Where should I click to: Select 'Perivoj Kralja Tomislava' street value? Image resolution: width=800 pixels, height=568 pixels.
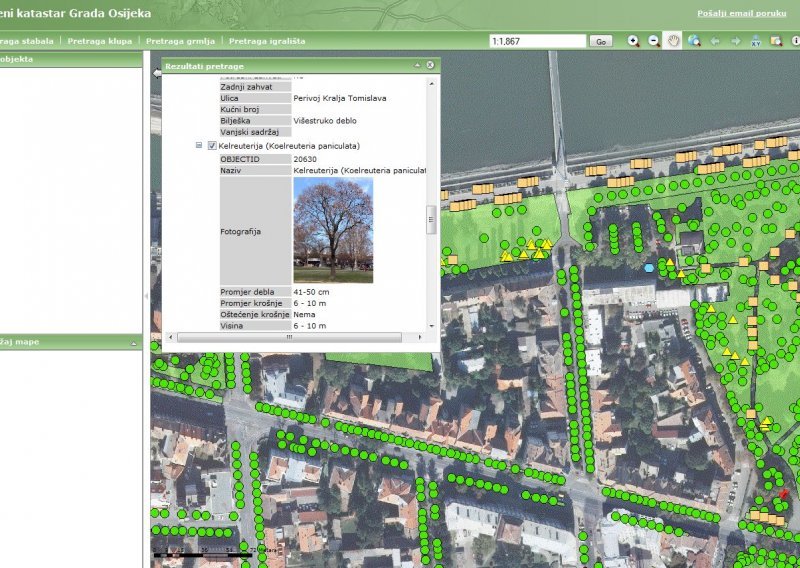click(x=340, y=98)
